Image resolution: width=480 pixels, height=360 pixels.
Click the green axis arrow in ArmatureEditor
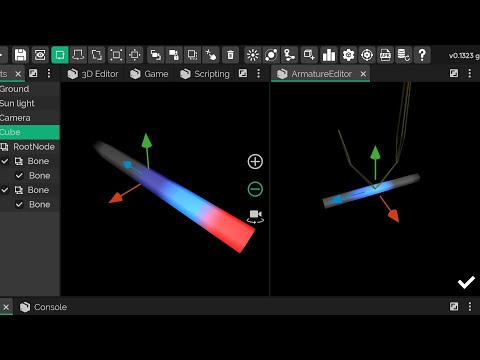click(x=375, y=154)
